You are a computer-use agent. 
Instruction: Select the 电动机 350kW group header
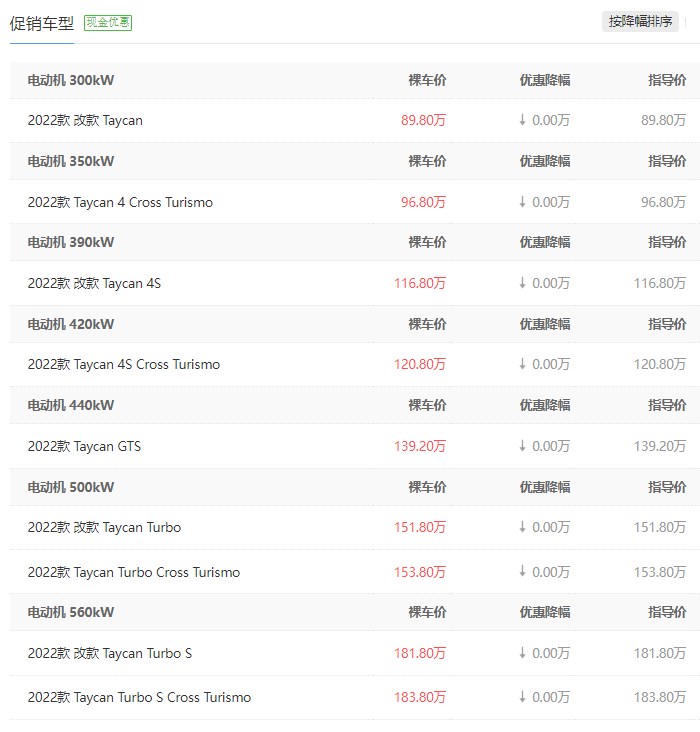pos(71,162)
